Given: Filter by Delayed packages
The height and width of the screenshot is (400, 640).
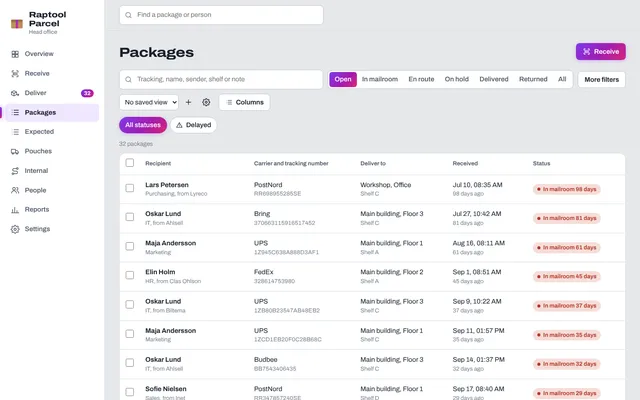Looking at the screenshot, I should (x=193, y=125).
